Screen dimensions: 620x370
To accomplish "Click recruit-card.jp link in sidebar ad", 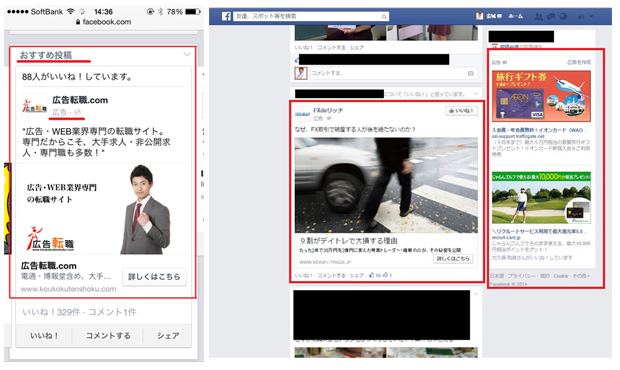I will point(506,238).
